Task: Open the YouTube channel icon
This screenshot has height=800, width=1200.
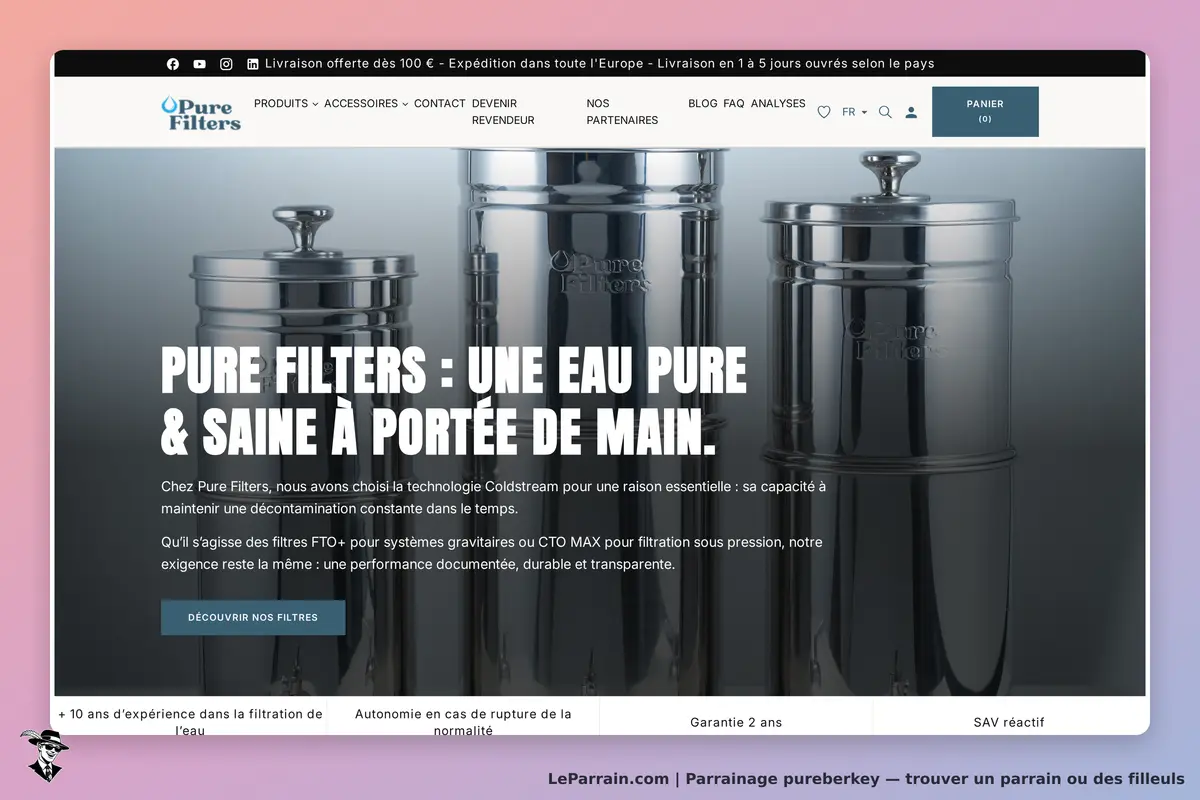Action: pos(200,64)
